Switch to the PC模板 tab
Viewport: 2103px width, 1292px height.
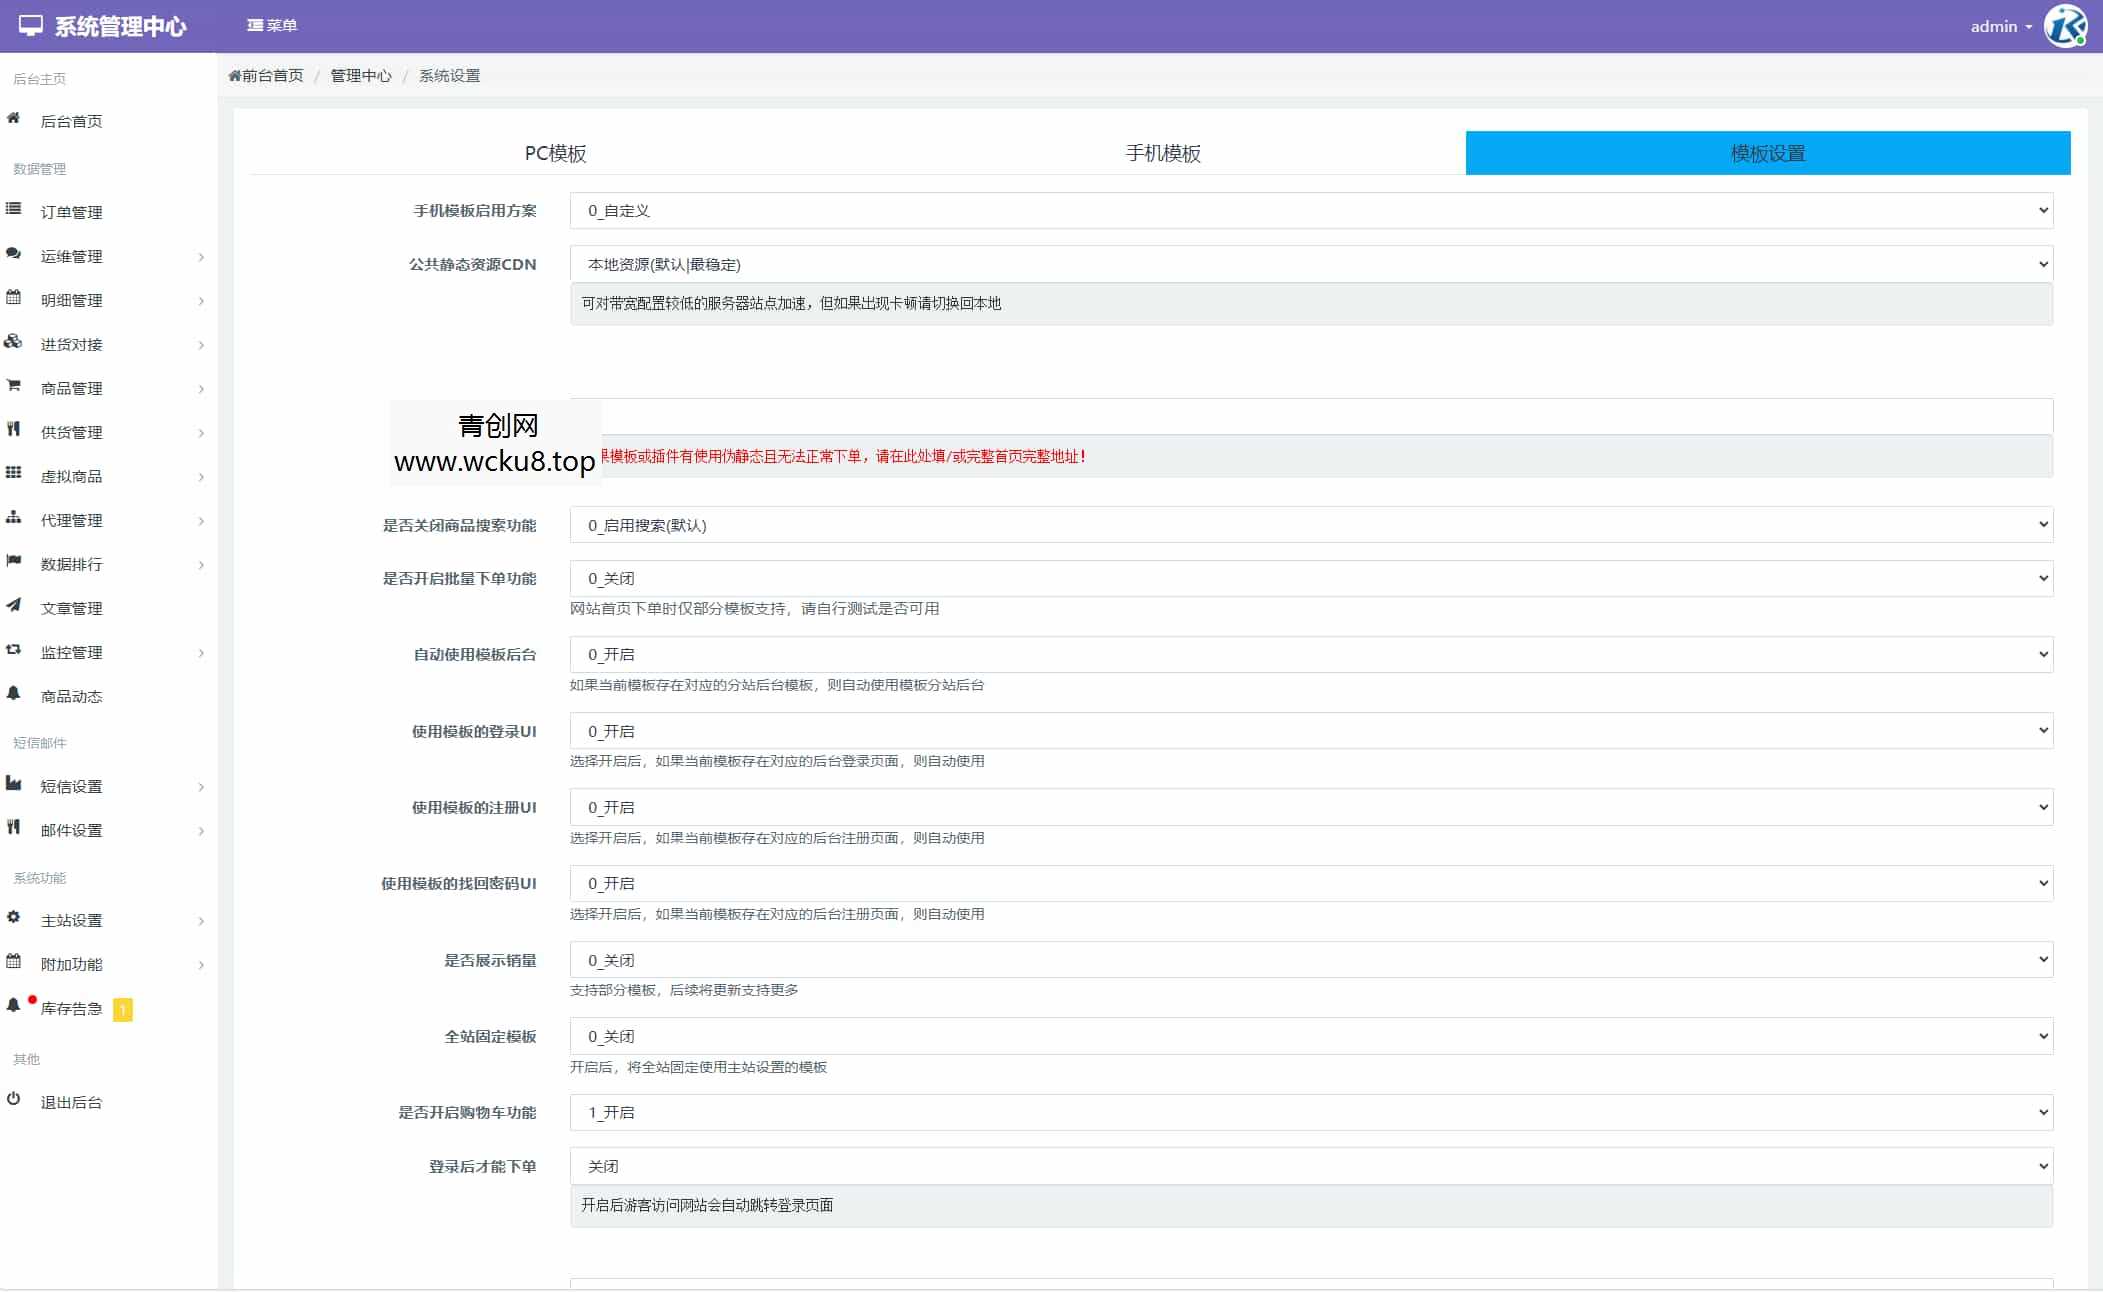click(x=555, y=153)
